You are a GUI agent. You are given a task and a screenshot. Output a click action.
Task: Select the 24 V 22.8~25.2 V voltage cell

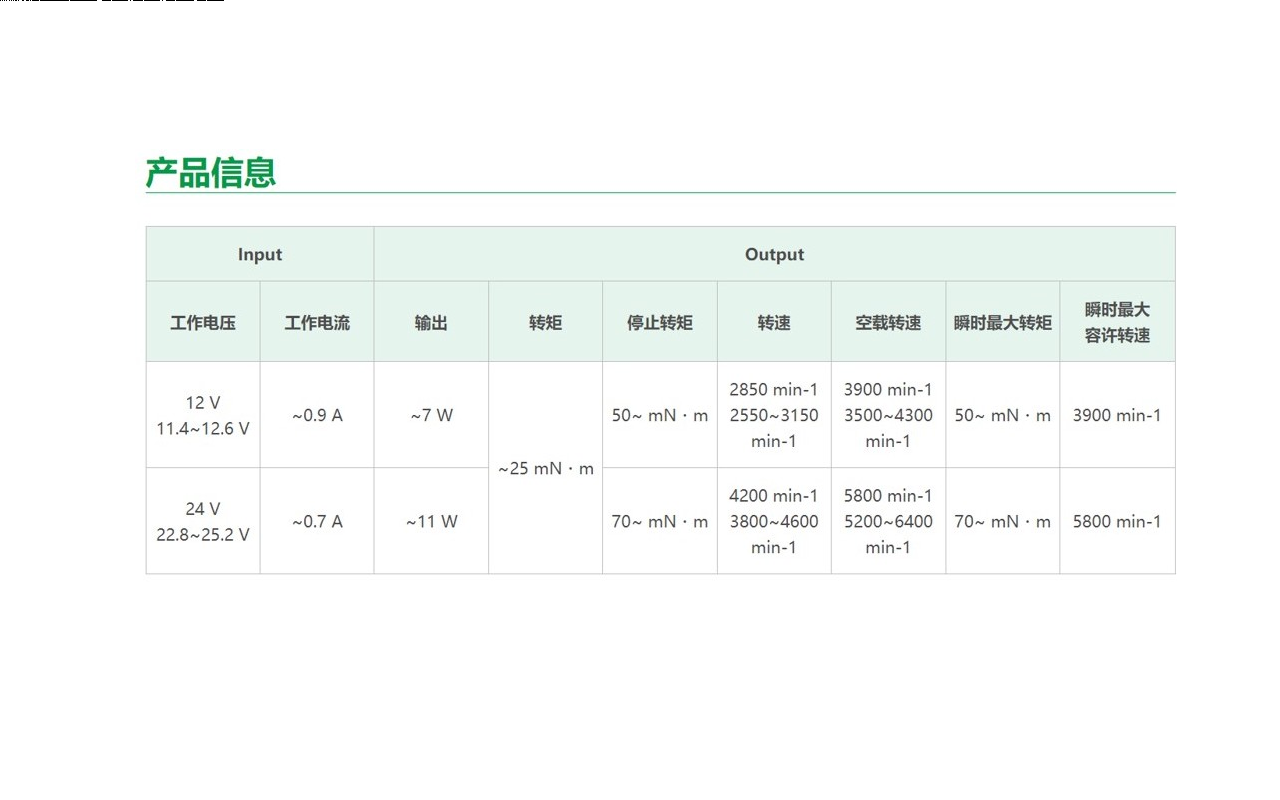203,521
